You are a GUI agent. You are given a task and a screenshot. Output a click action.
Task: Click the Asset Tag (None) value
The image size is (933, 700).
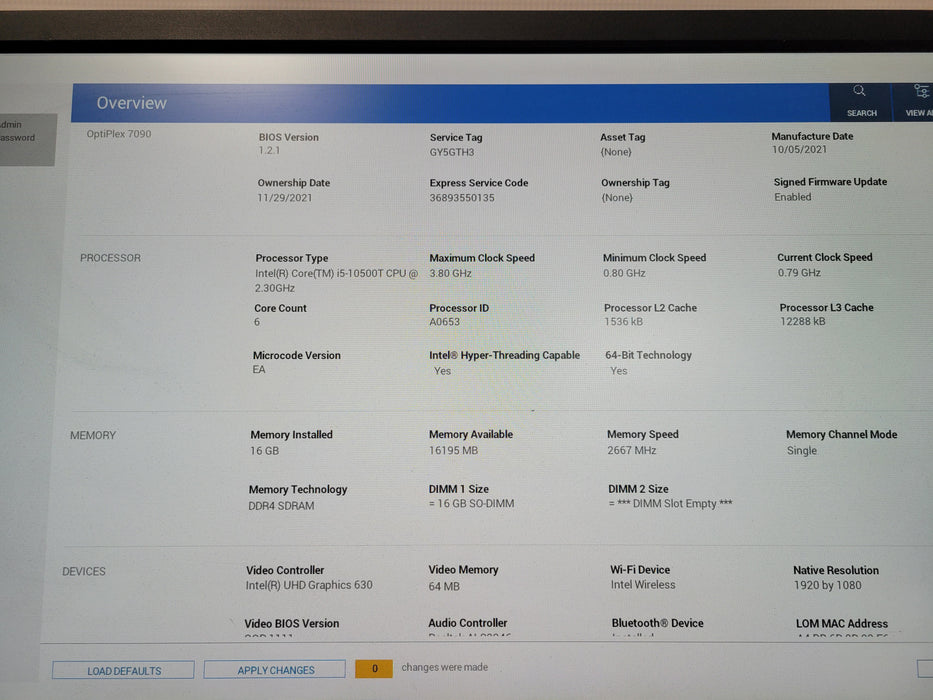point(616,152)
